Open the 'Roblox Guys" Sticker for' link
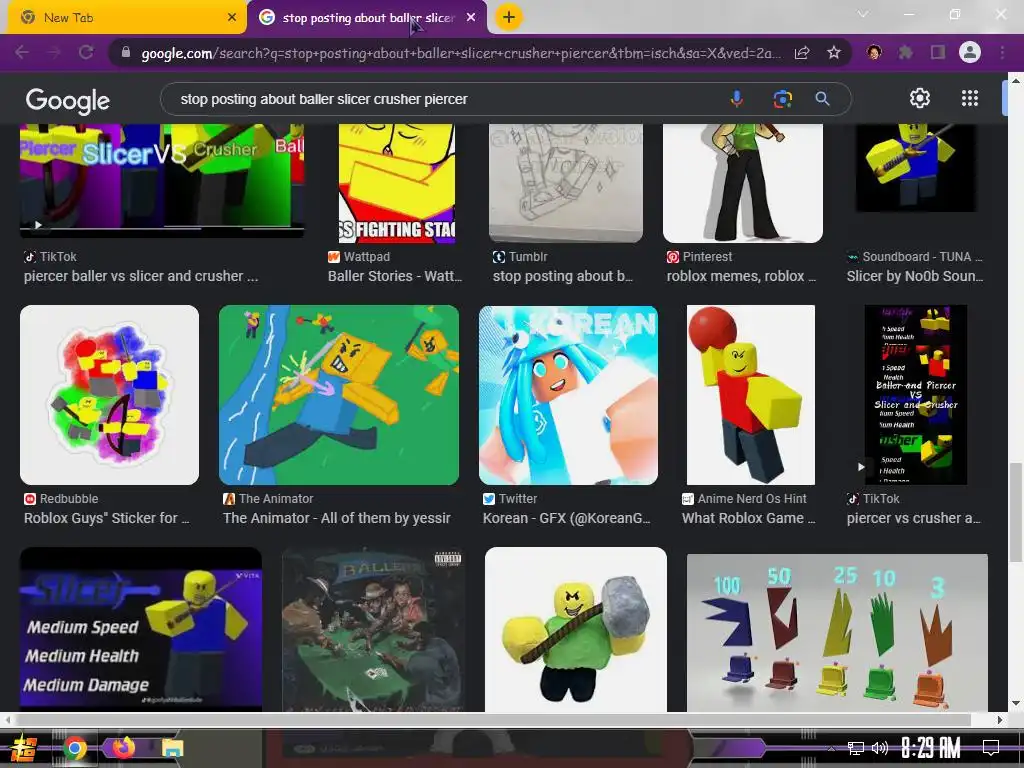 (x=106, y=518)
